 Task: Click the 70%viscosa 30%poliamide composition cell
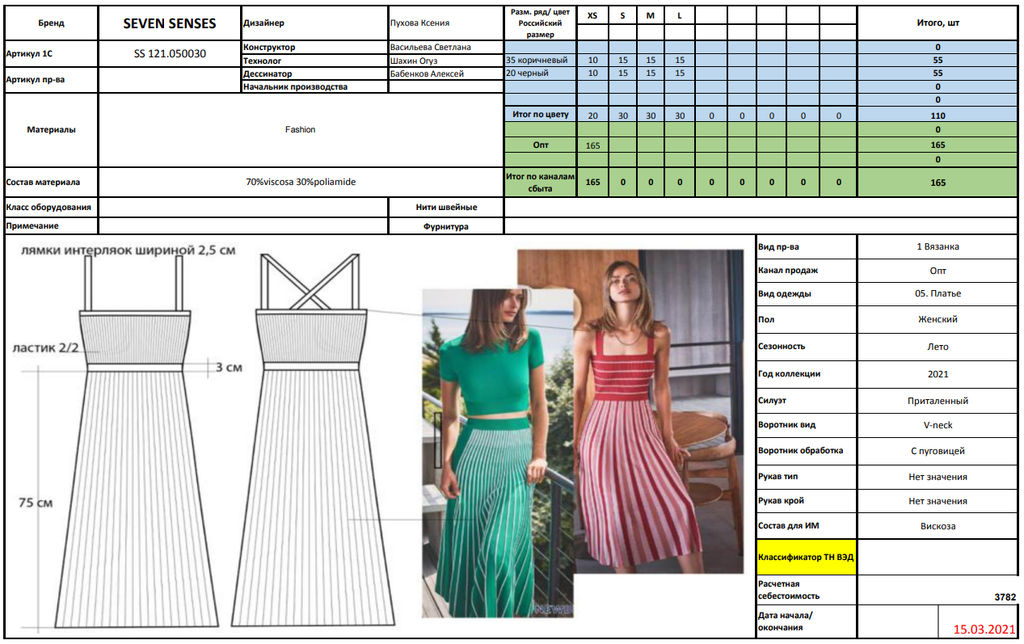point(300,182)
